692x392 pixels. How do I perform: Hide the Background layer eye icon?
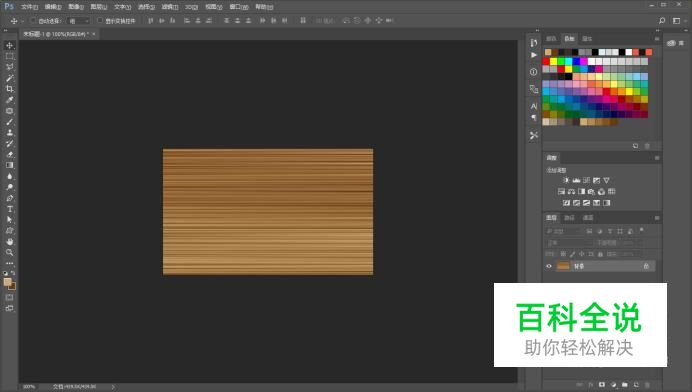point(549,266)
